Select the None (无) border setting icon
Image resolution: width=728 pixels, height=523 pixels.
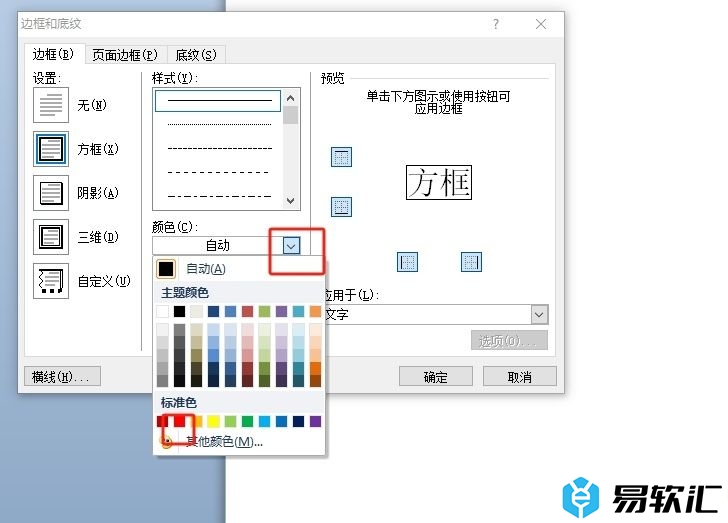[x=51, y=105]
